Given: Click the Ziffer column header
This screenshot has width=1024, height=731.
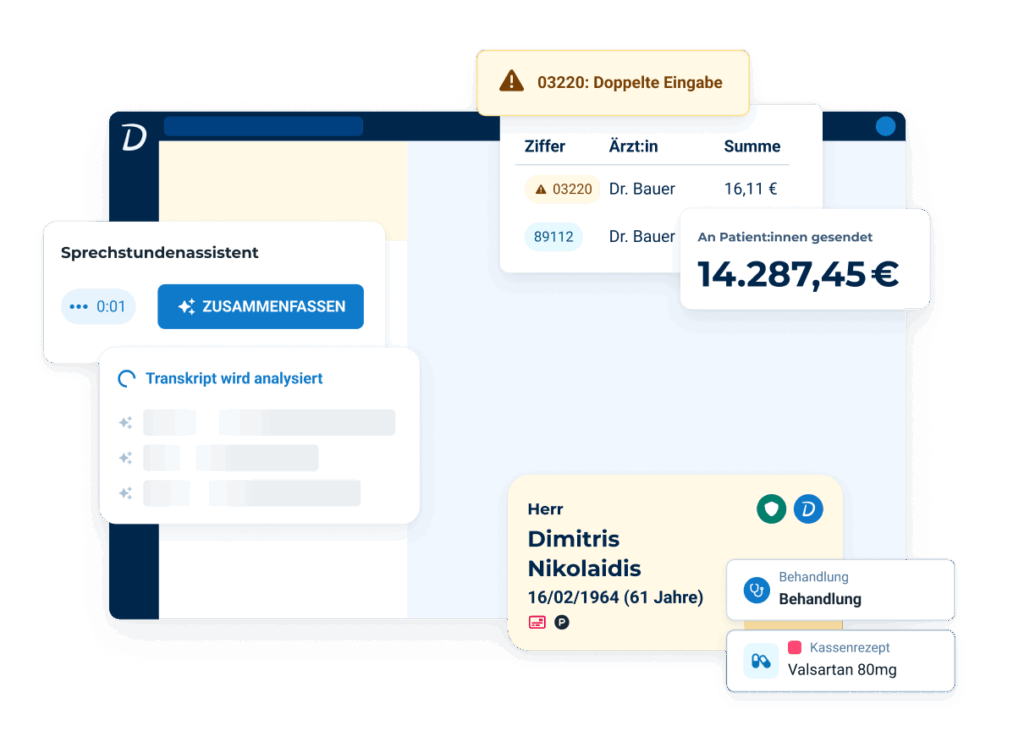Looking at the screenshot, I should pyautogui.click(x=545, y=146).
